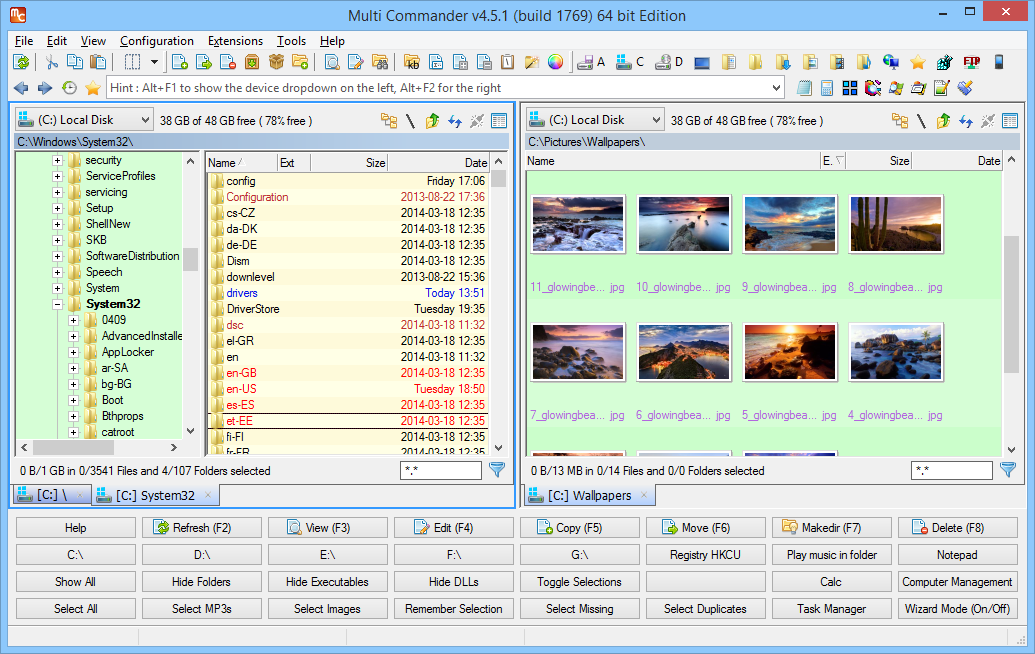Click the color wheel icon in toolbar
Viewport: 1035px width, 654px height.
pyautogui.click(x=556, y=62)
